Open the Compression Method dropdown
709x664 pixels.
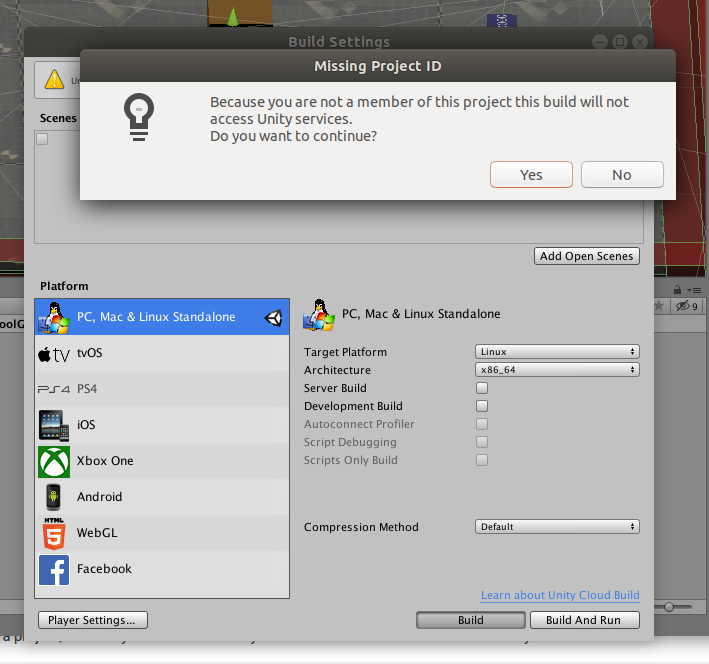557,526
